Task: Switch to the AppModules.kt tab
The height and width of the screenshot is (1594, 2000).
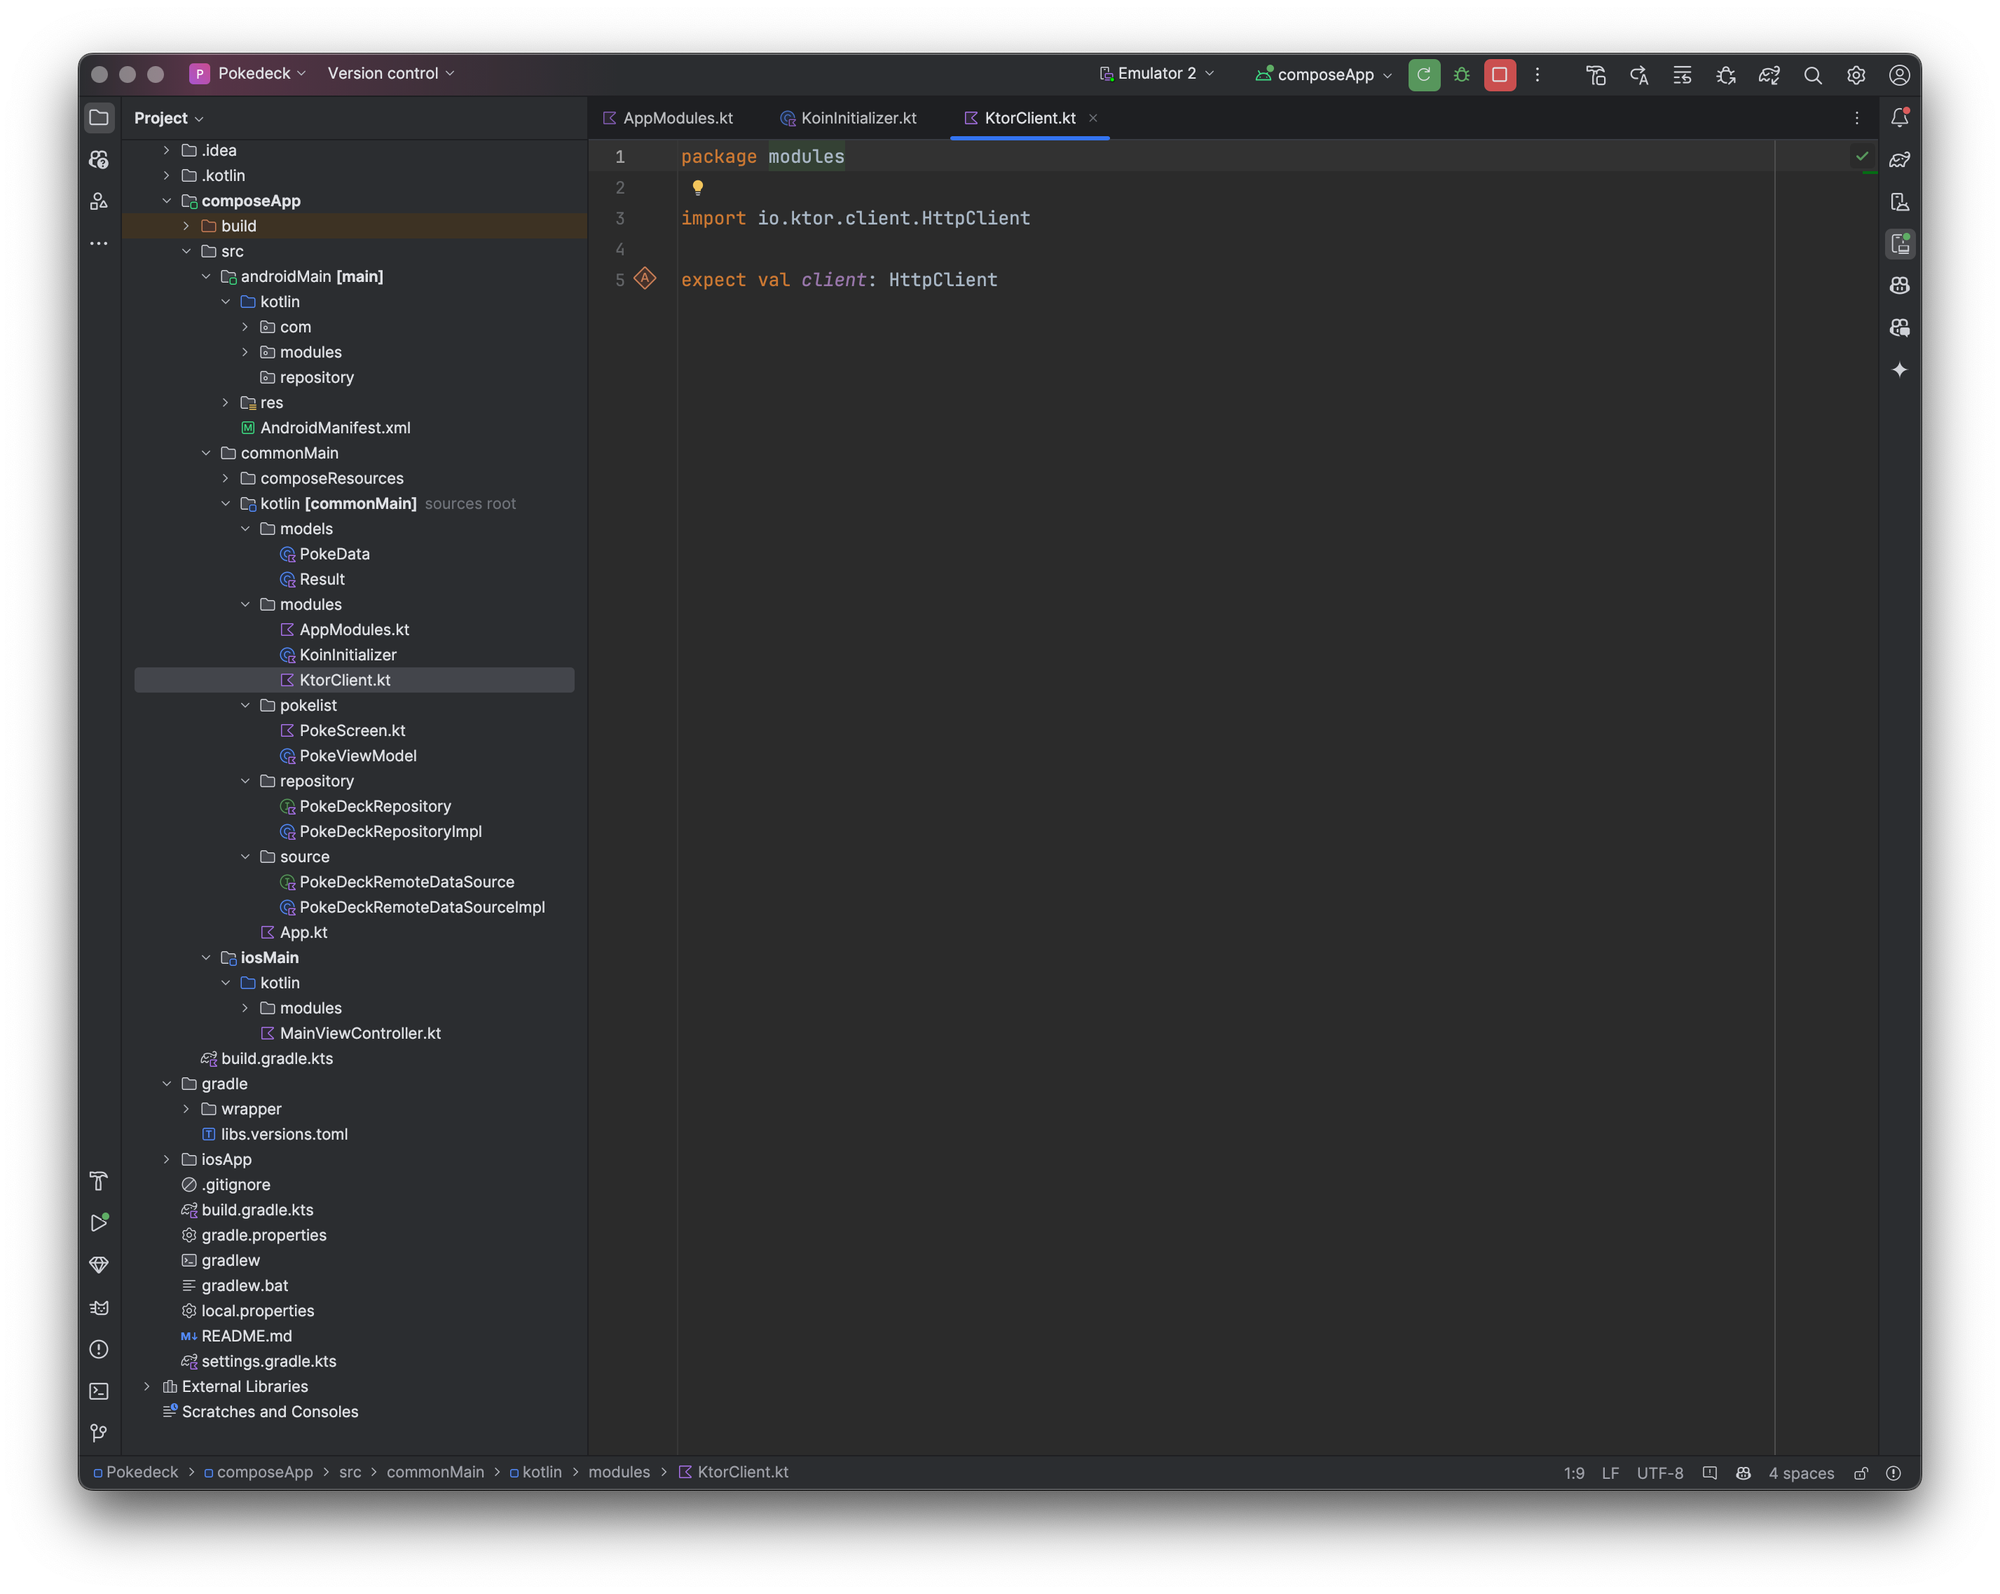Action: [677, 118]
